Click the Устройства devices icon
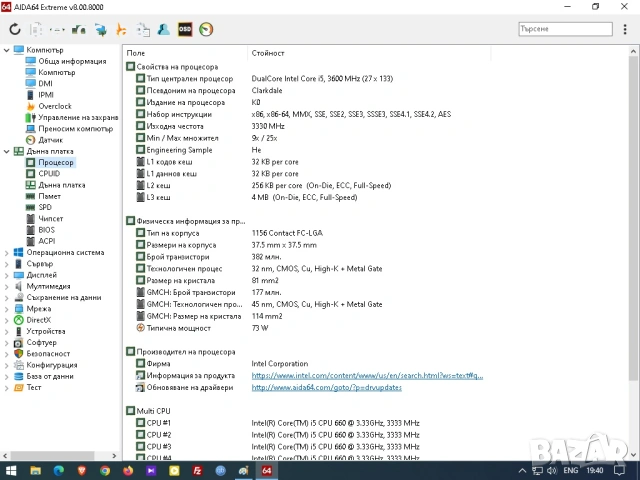 pos(18,331)
